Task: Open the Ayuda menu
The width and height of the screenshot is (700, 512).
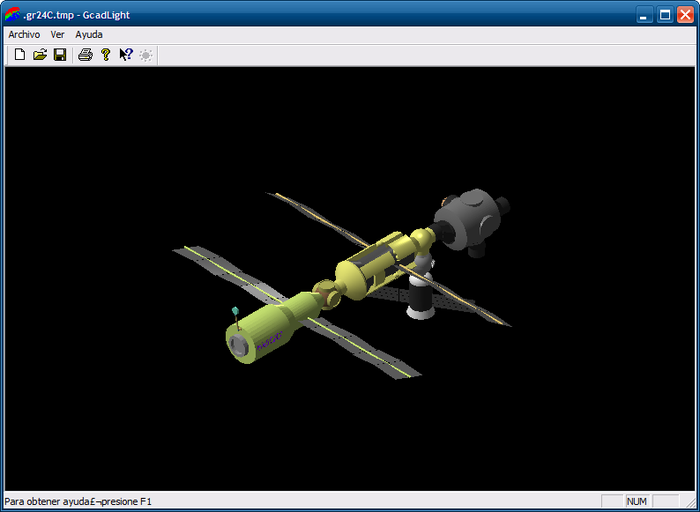Action: 89,34
